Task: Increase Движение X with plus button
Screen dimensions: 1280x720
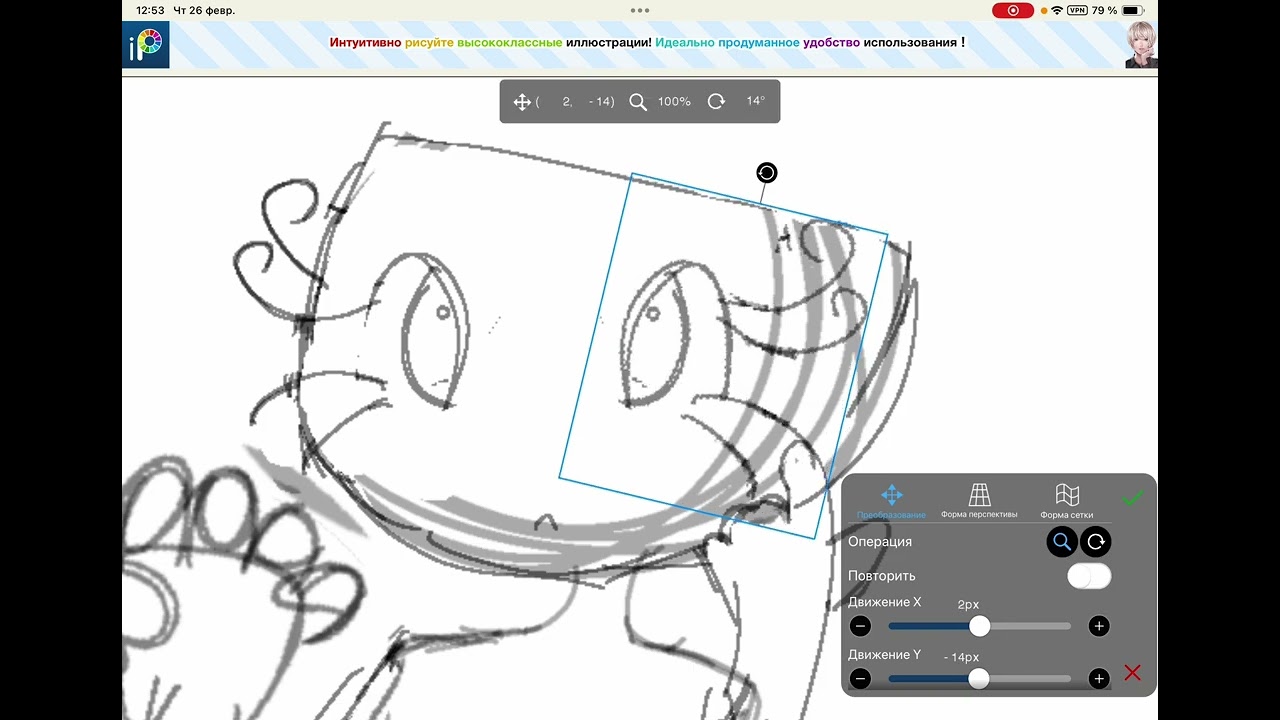Action: pos(1099,627)
